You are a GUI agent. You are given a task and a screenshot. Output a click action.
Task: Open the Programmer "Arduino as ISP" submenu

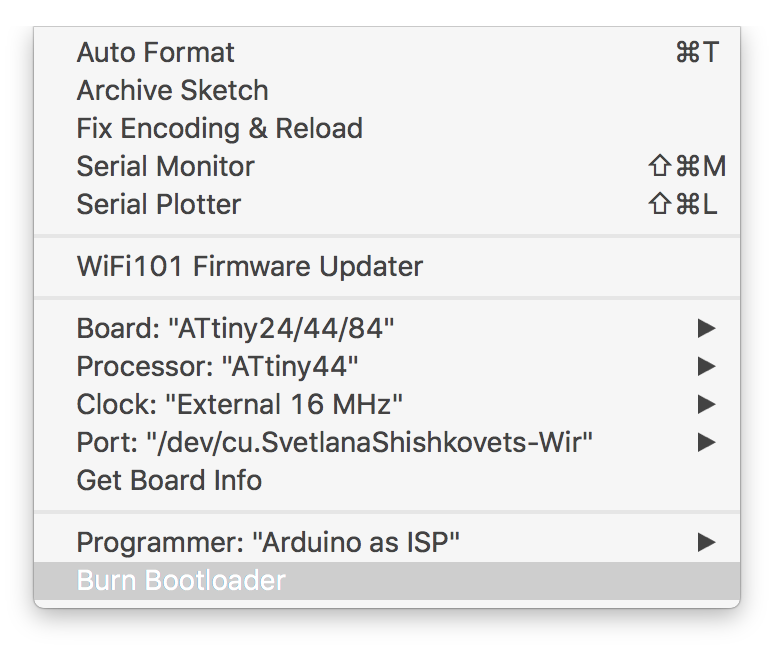coord(387,543)
